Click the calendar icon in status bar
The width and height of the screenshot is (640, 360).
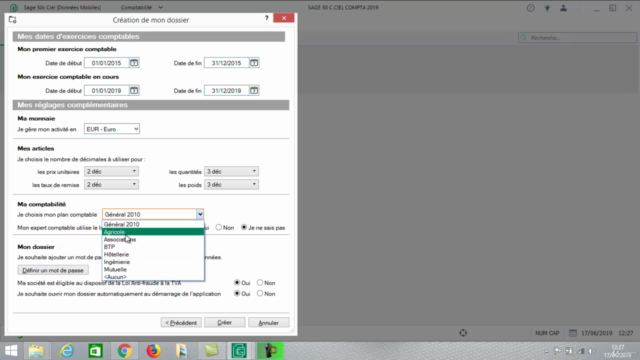573,333
